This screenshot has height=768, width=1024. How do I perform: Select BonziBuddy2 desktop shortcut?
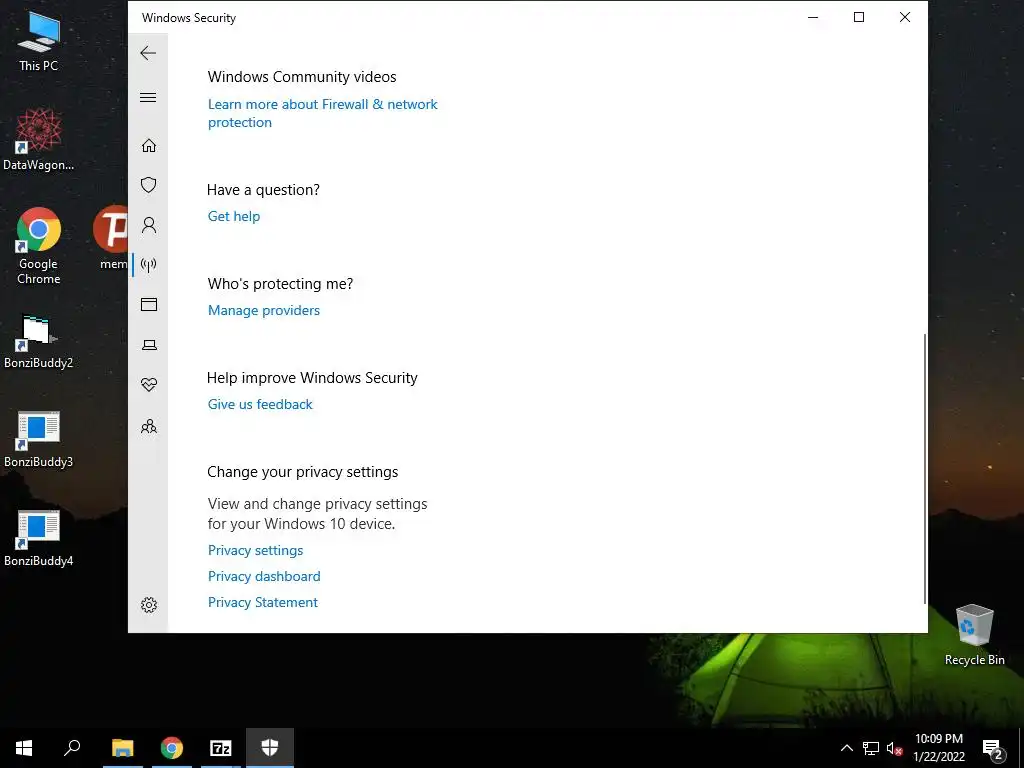pyautogui.click(x=39, y=341)
